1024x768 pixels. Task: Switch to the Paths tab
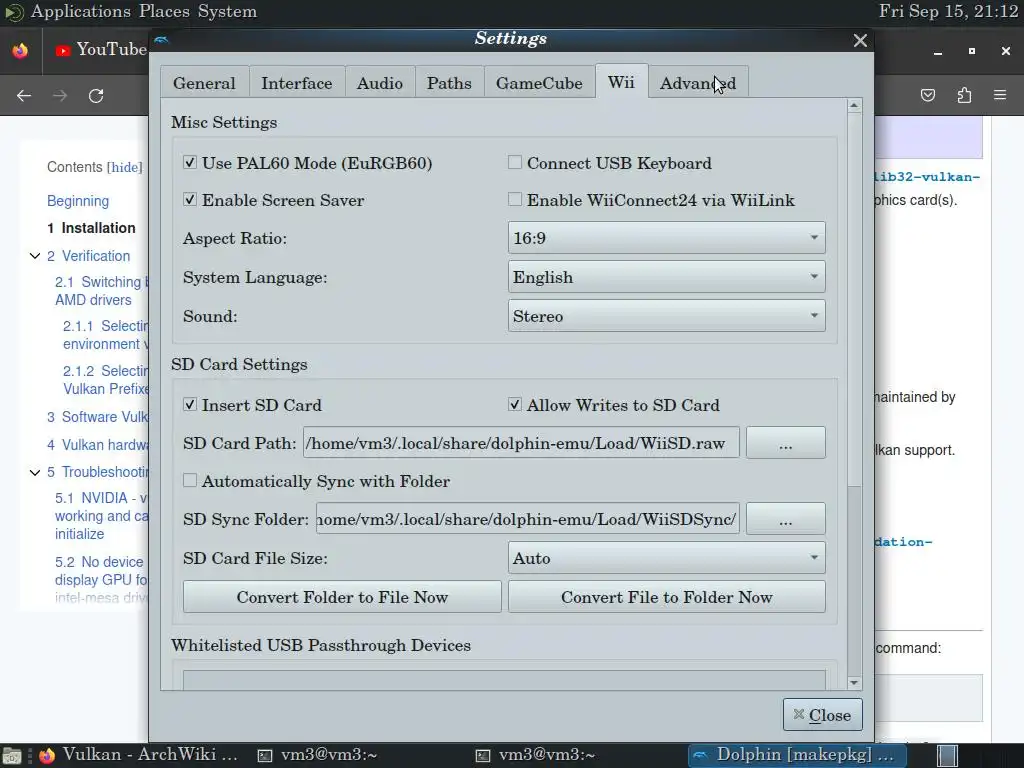(449, 83)
